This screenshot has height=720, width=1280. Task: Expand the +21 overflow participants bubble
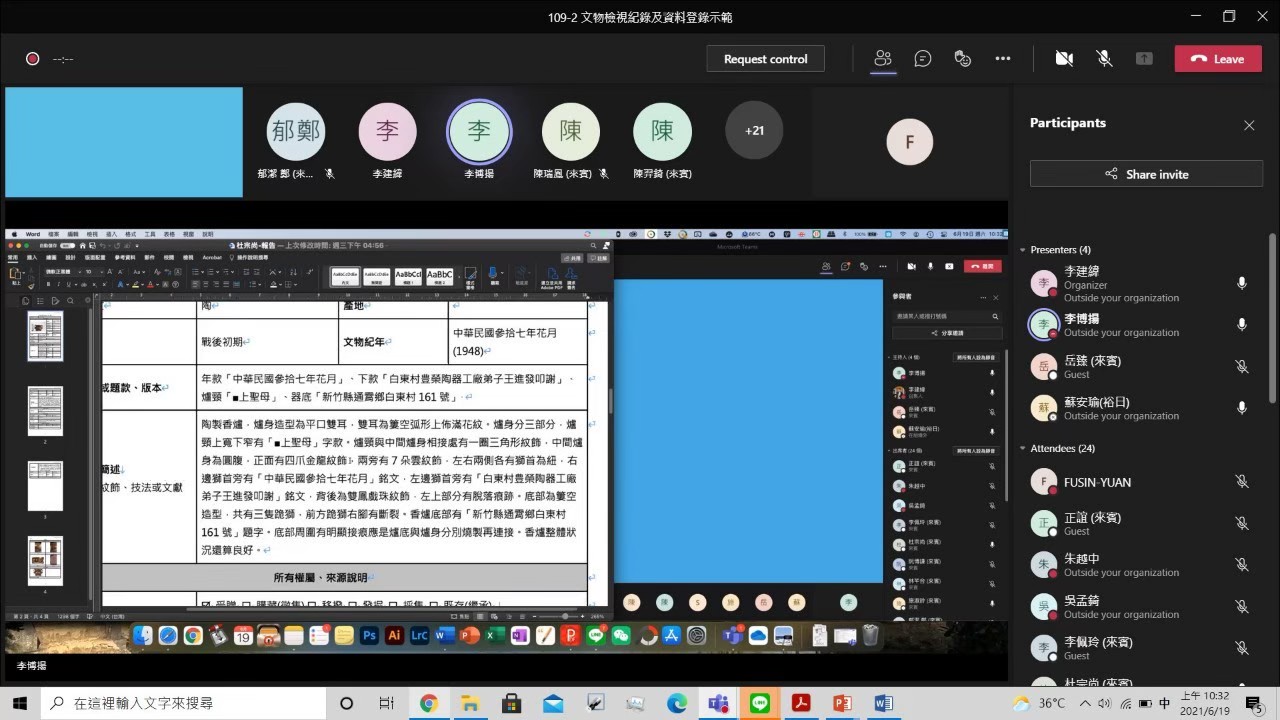pos(753,130)
